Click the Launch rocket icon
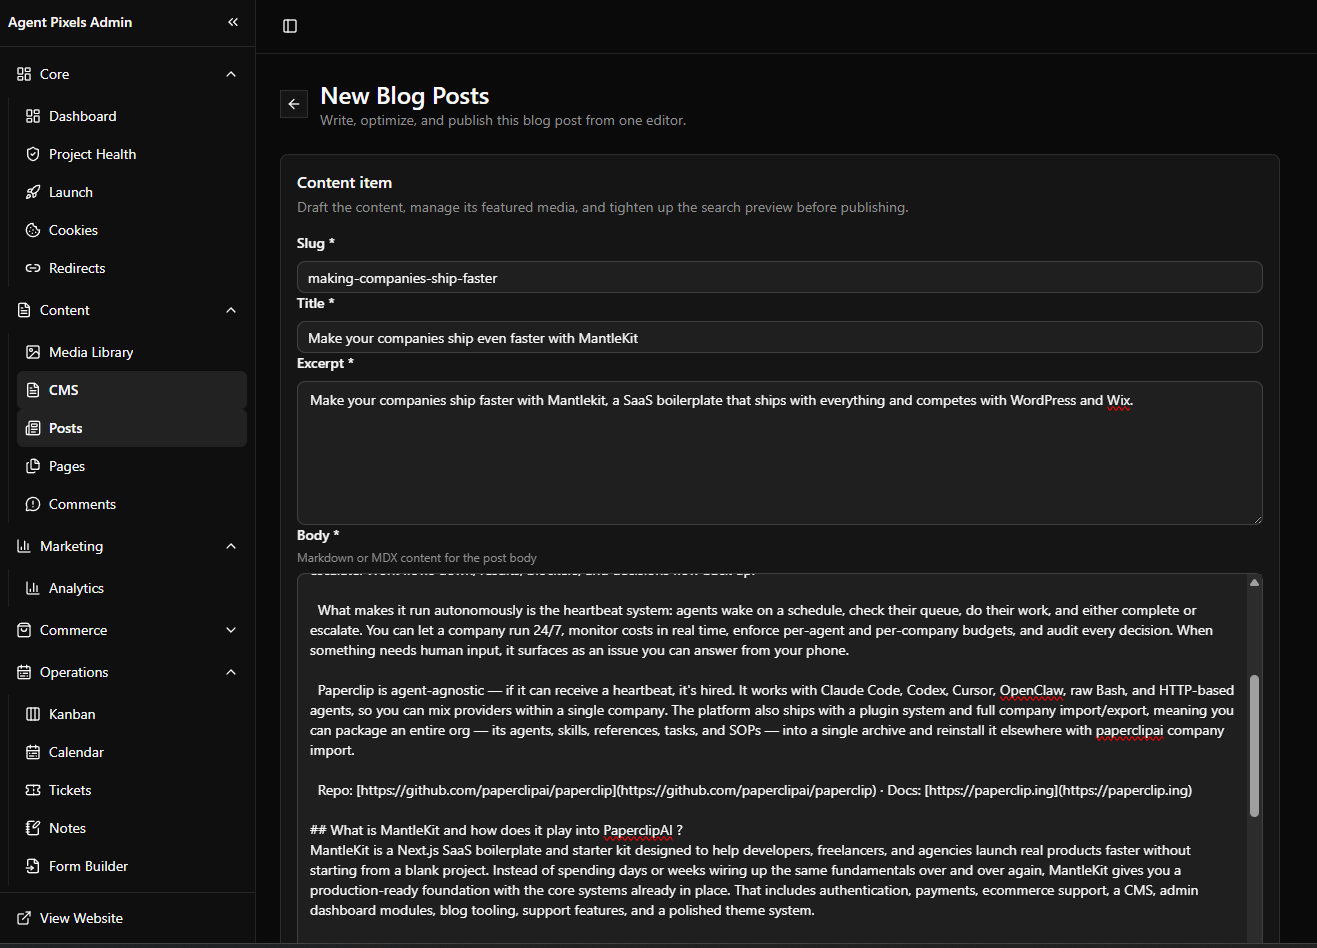Image resolution: width=1317 pixels, height=948 pixels. 33,192
